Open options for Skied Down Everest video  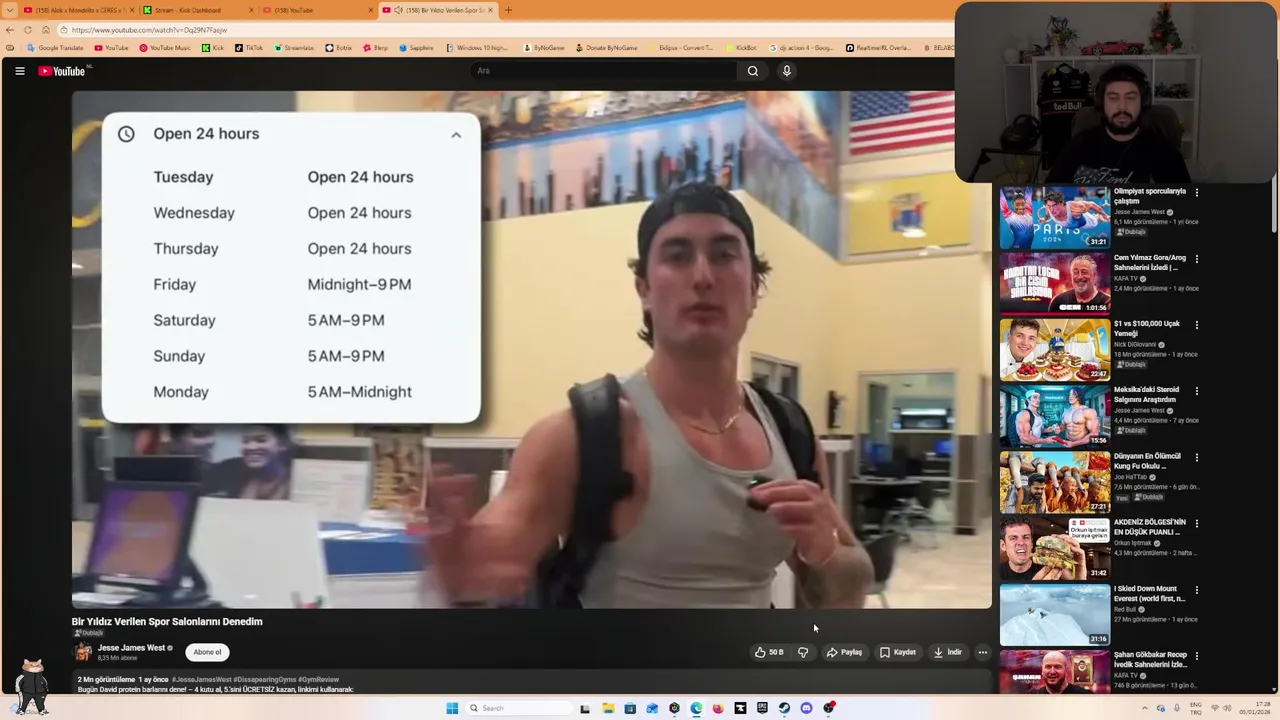coord(1197,590)
